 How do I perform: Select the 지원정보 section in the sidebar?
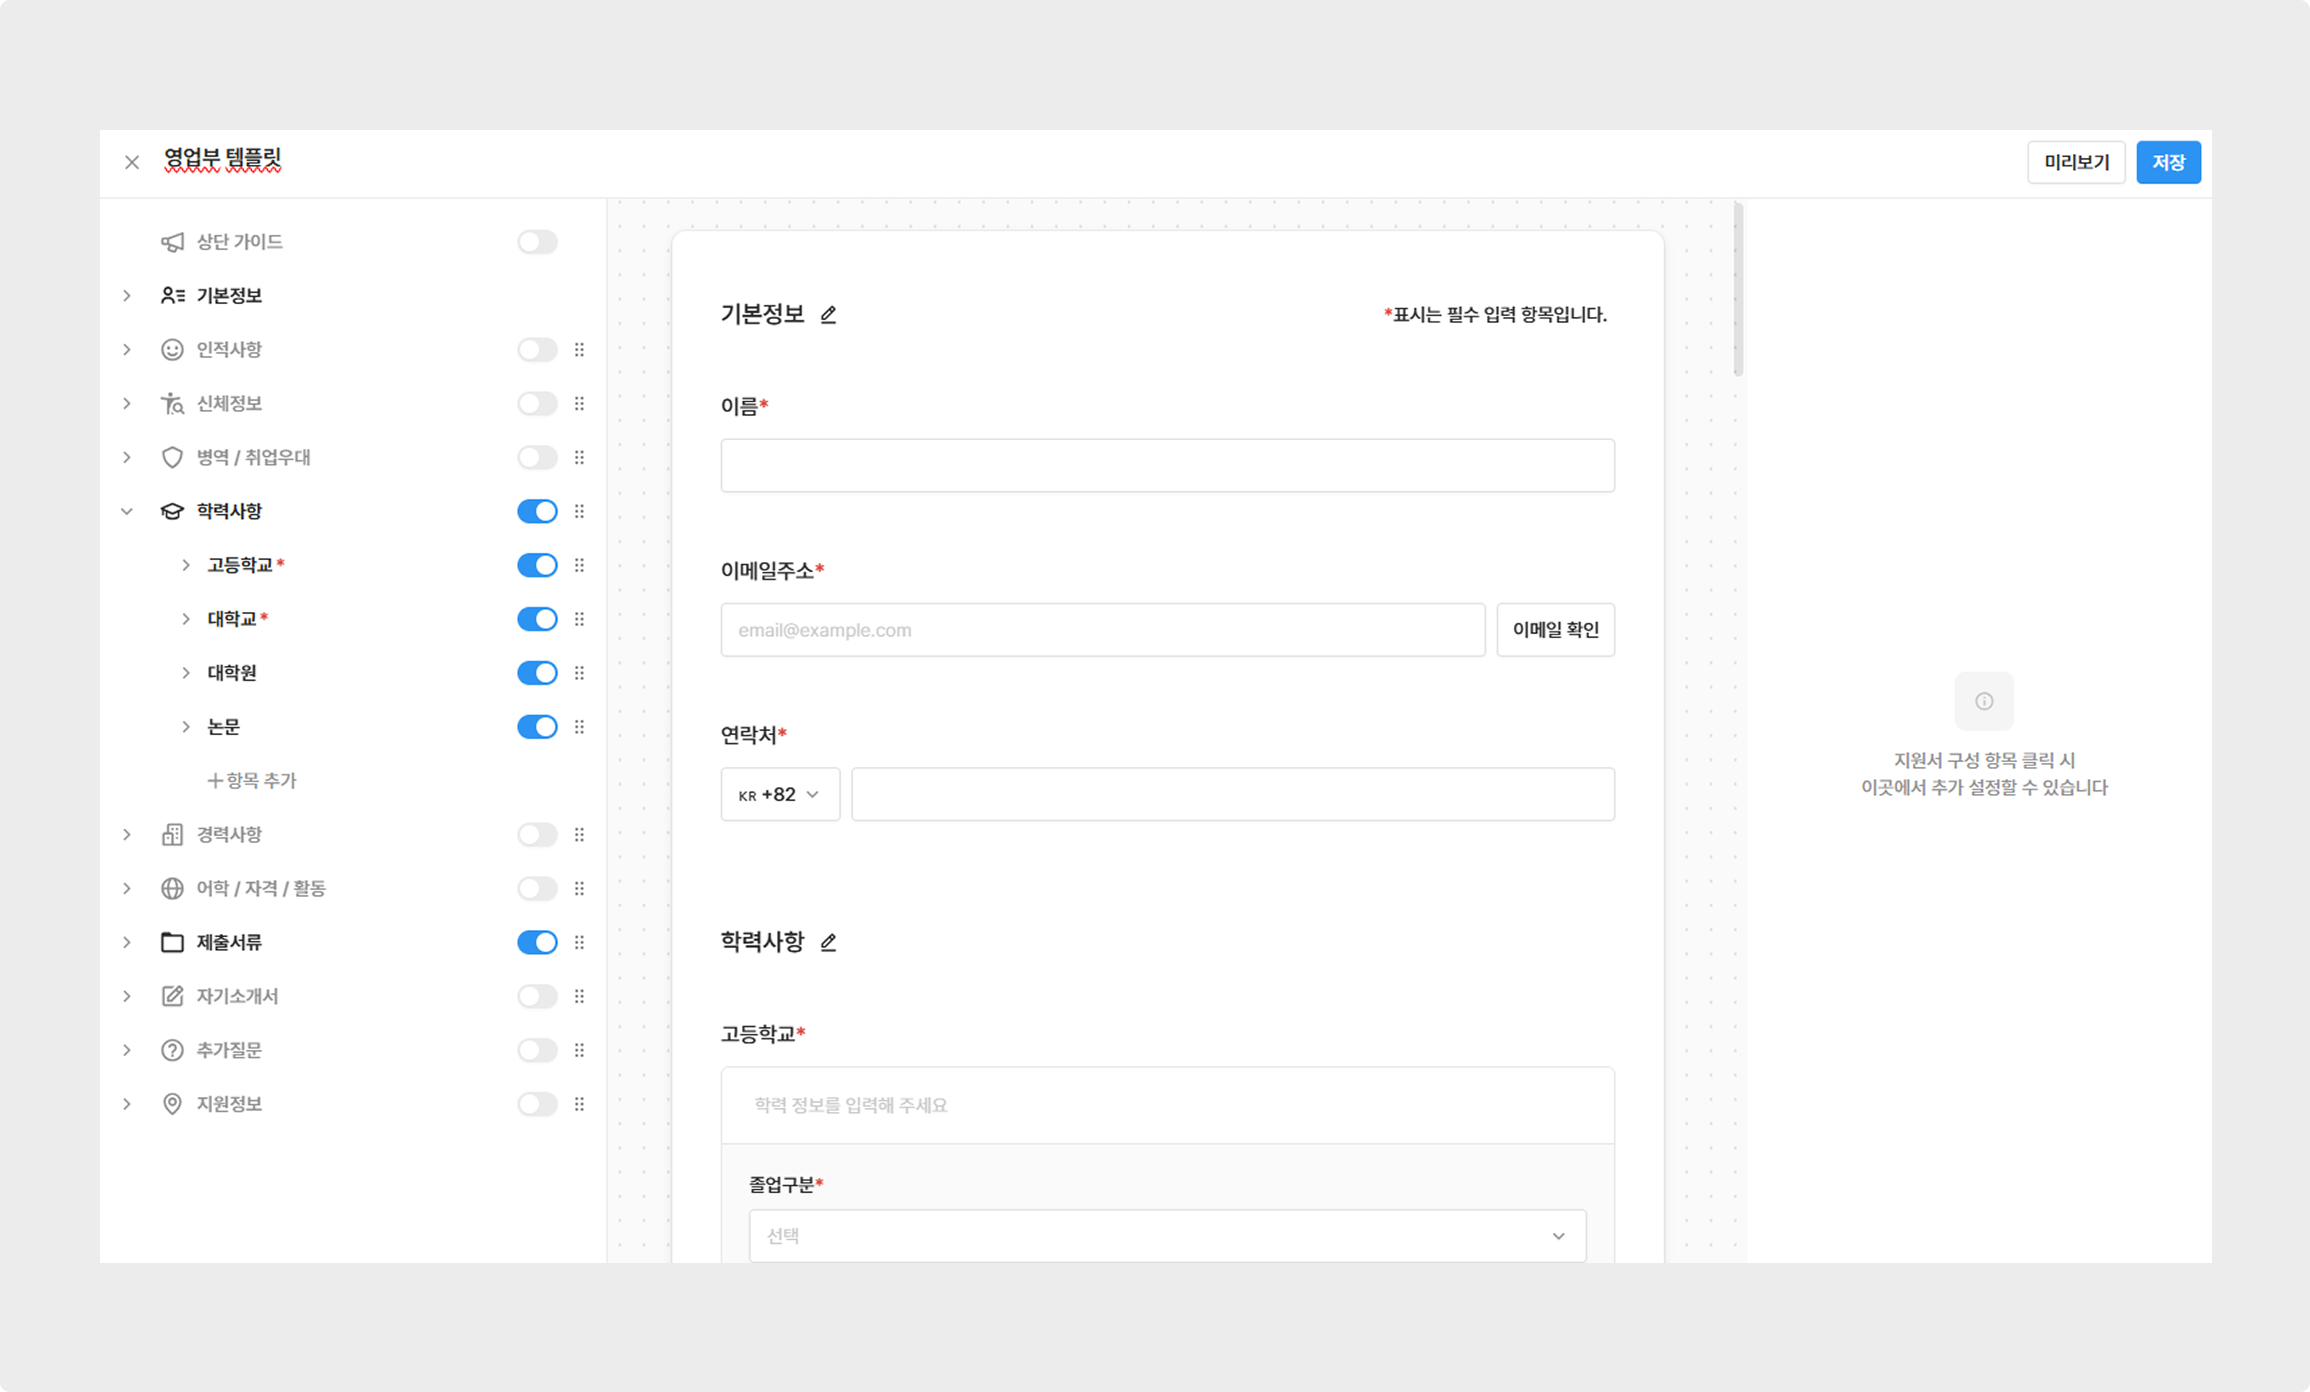pos(229,1105)
